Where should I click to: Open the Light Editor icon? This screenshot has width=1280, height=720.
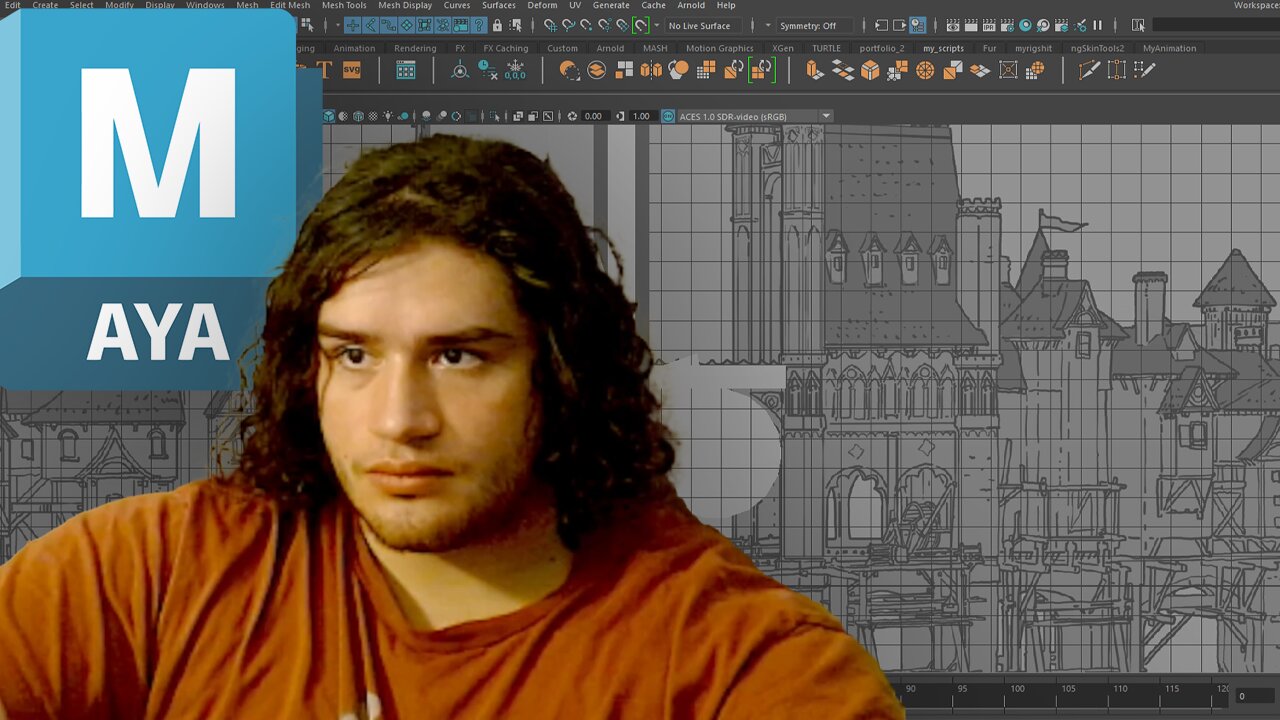point(1079,25)
